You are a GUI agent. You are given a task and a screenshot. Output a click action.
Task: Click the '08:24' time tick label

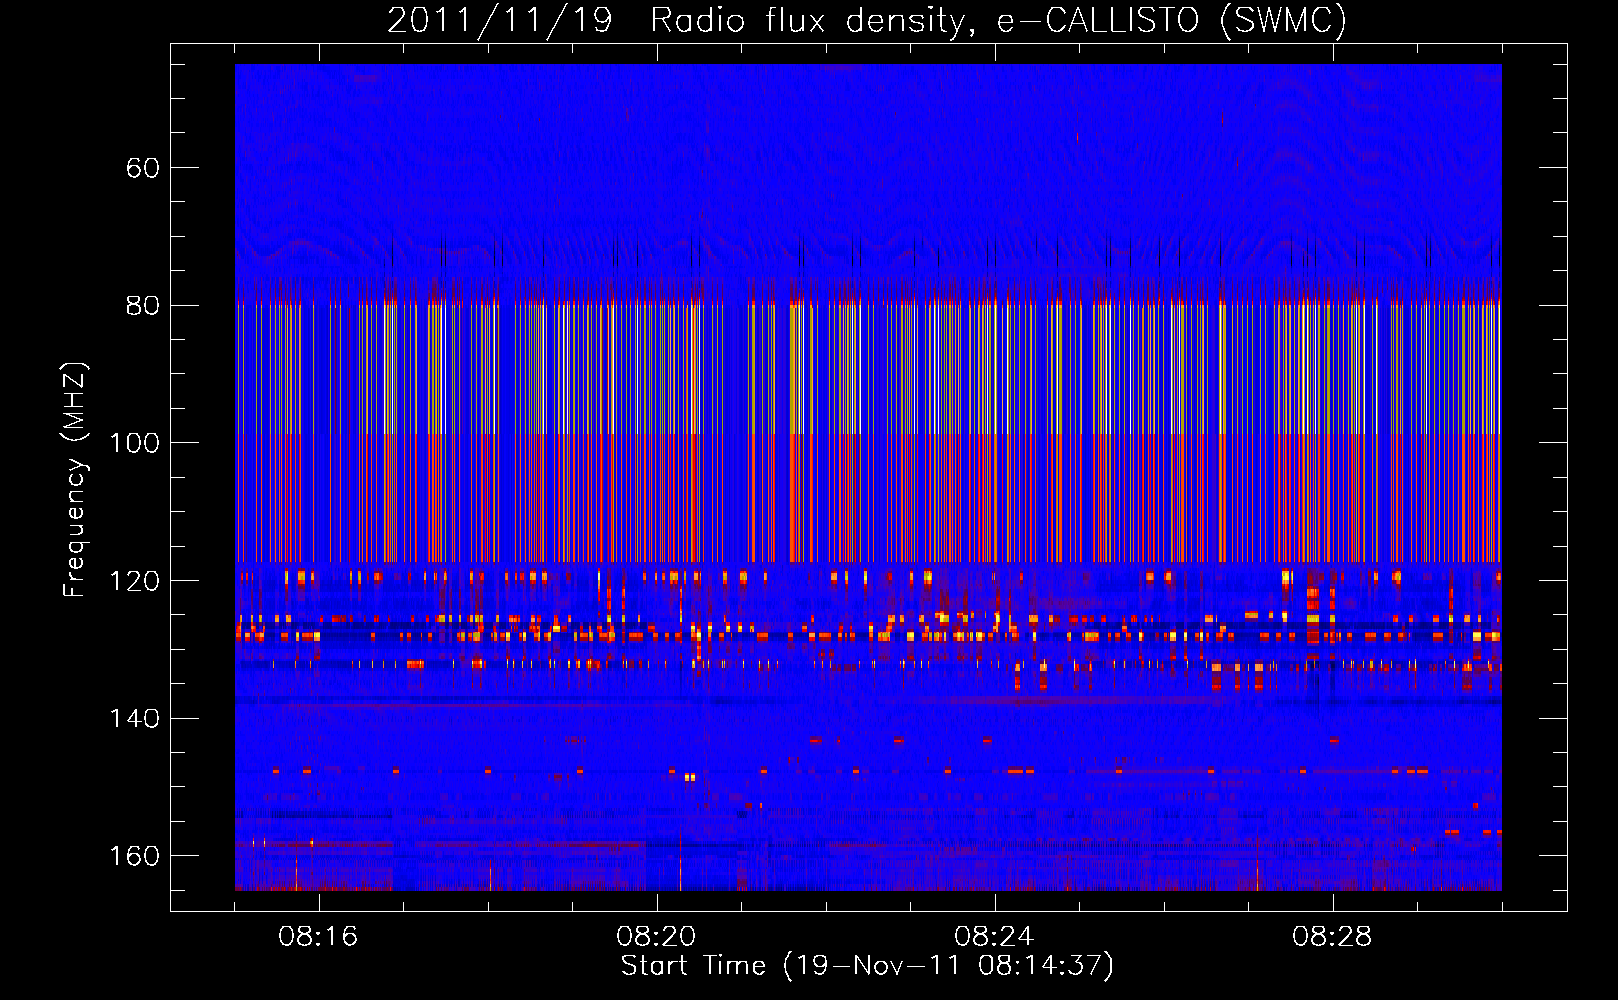tap(994, 937)
